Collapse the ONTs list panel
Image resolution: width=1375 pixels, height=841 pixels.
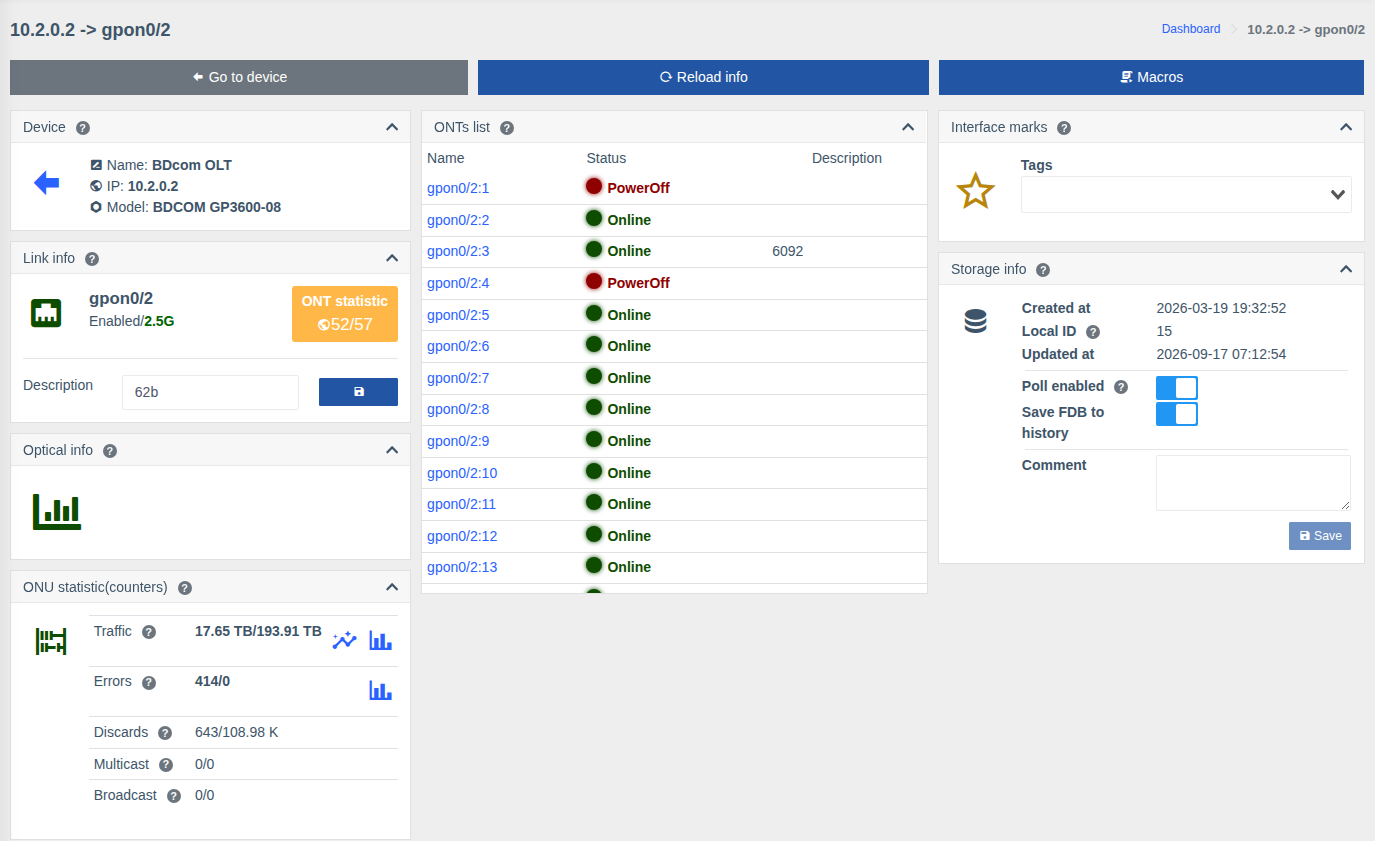(908, 127)
